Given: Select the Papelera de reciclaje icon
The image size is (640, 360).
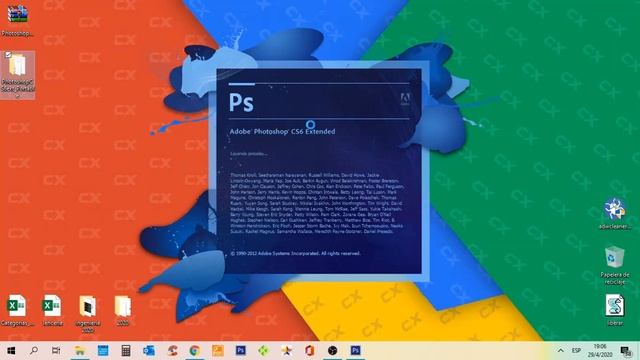Looking at the screenshot, I should [615, 265].
